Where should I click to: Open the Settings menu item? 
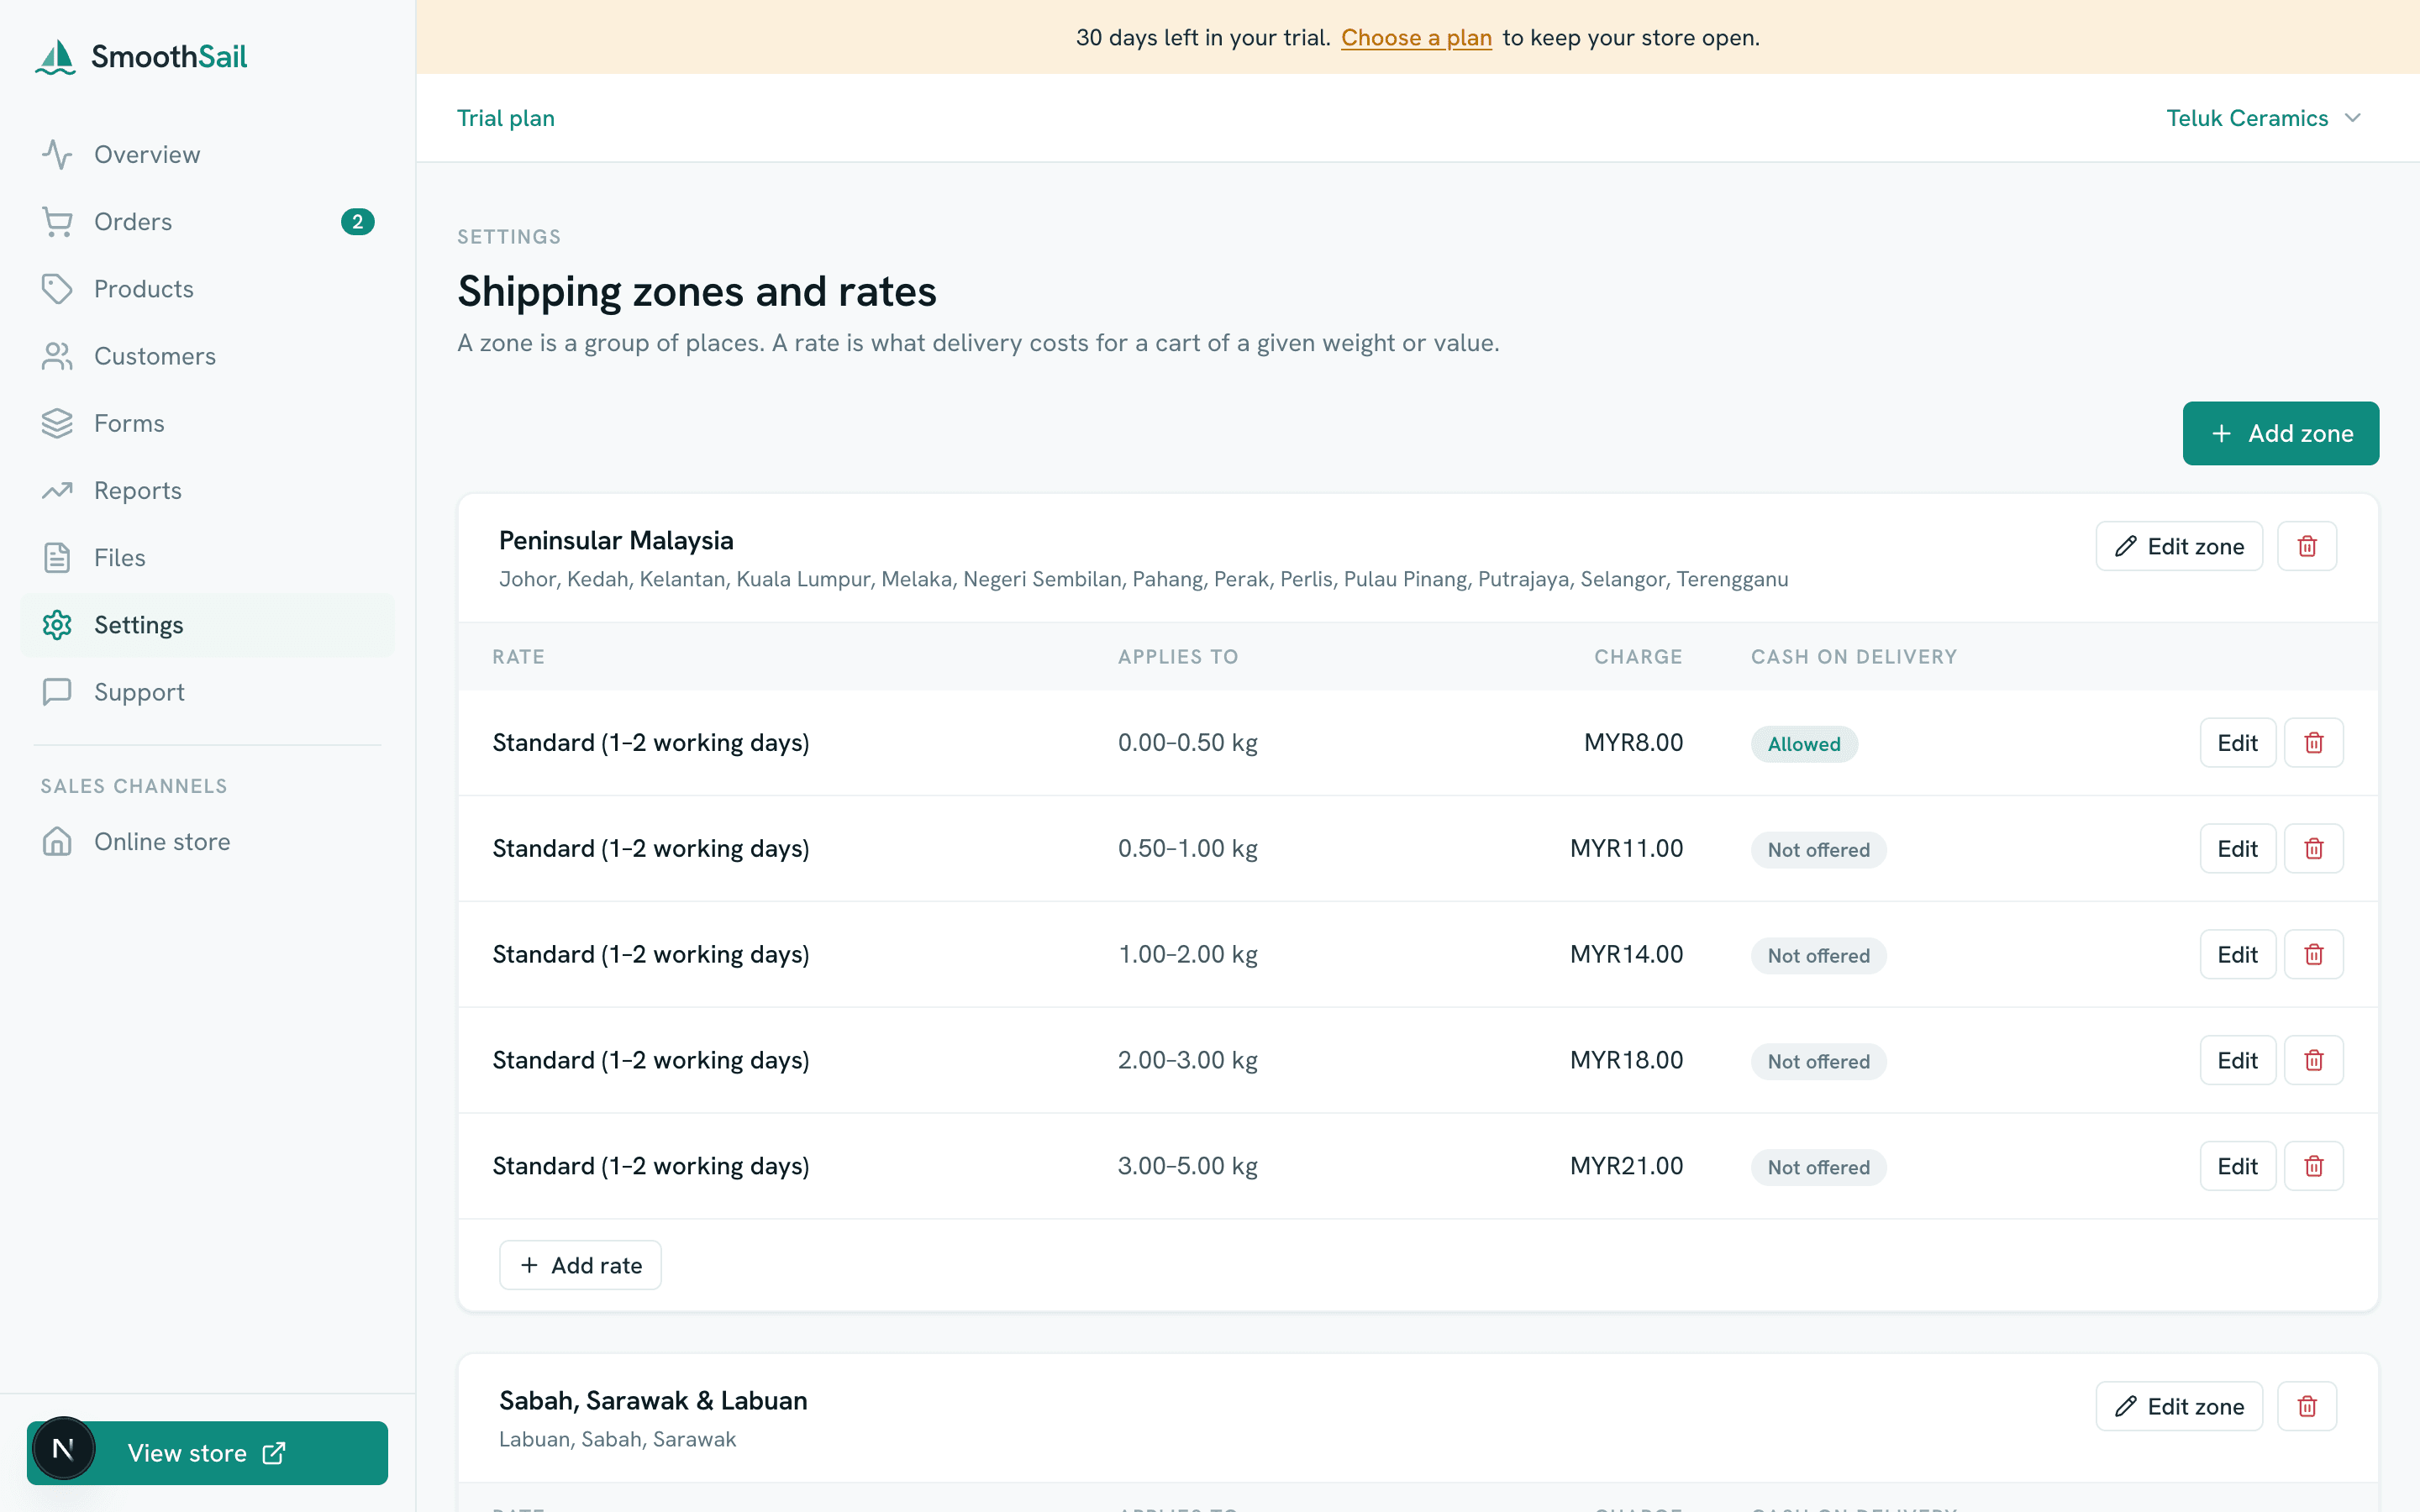pyautogui.click(x=207, y=625)
